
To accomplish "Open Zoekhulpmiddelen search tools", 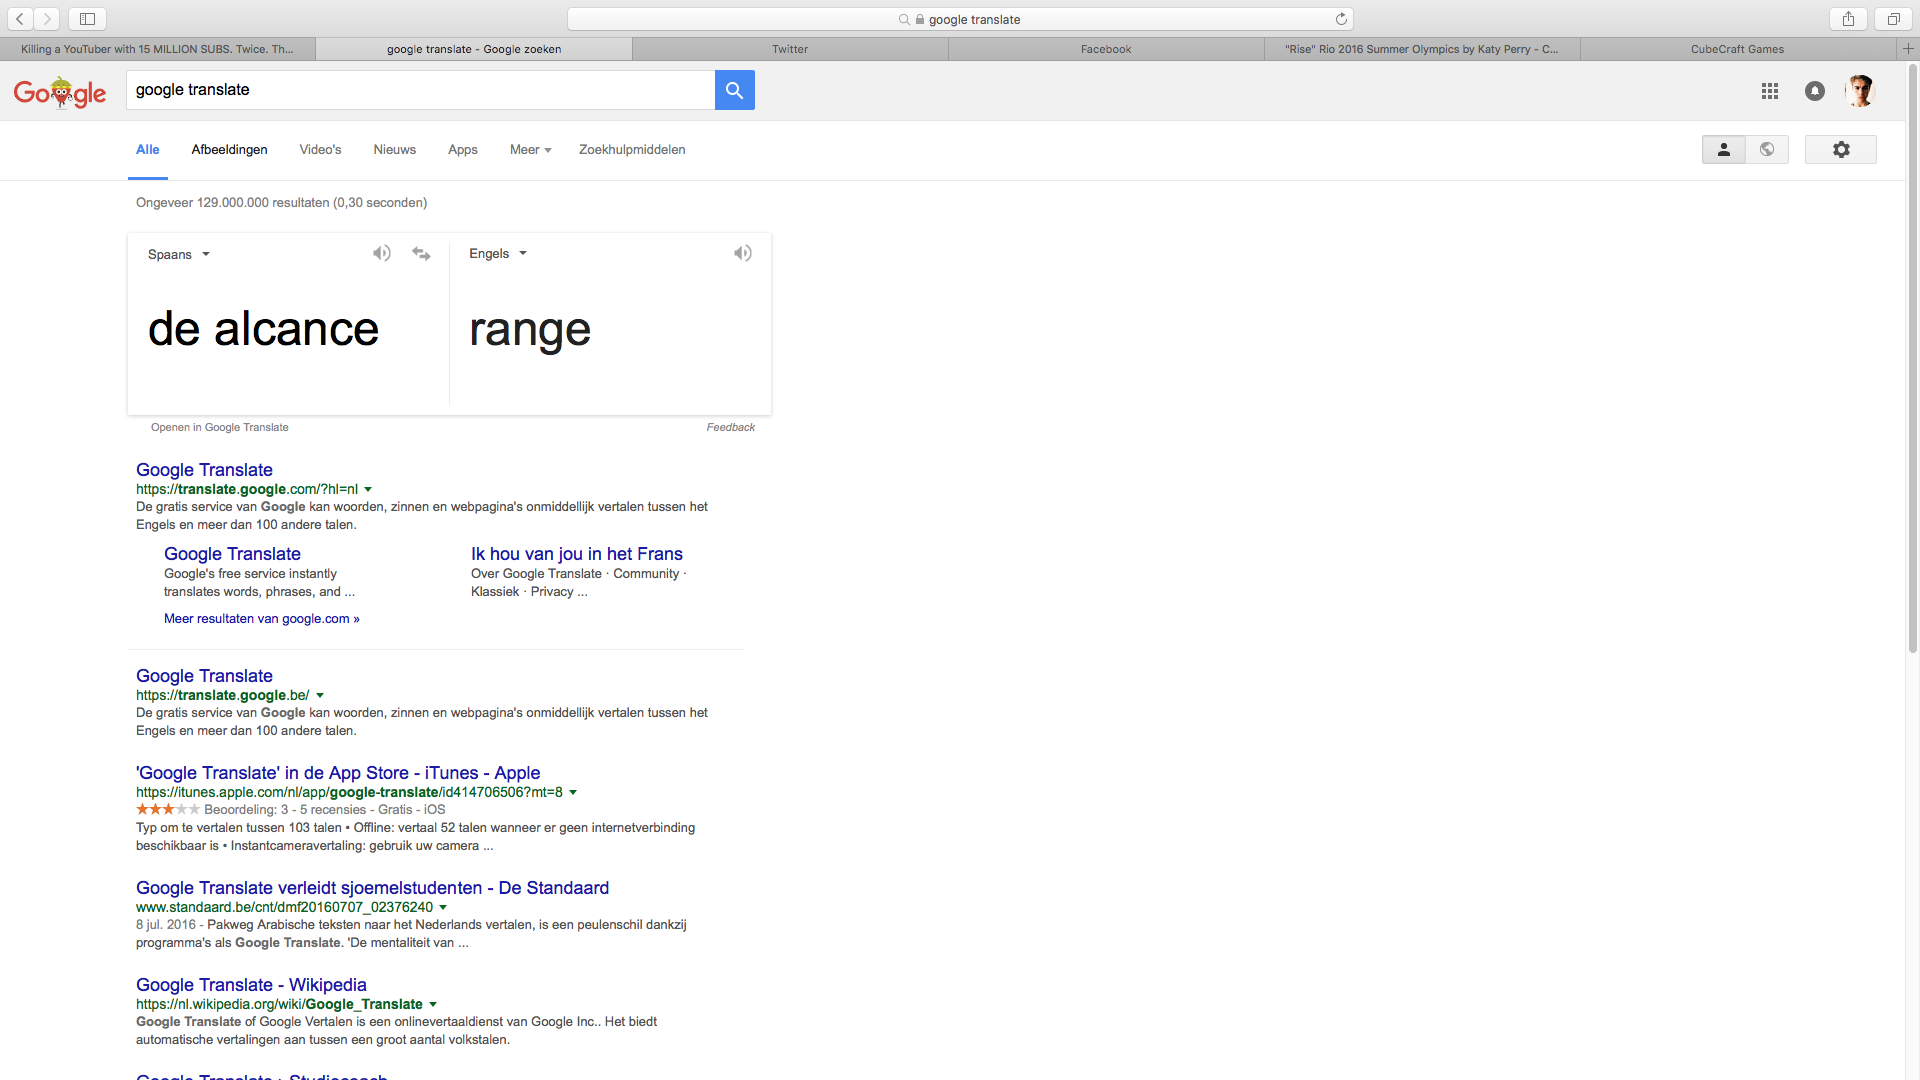I will (x=632, y=150).
